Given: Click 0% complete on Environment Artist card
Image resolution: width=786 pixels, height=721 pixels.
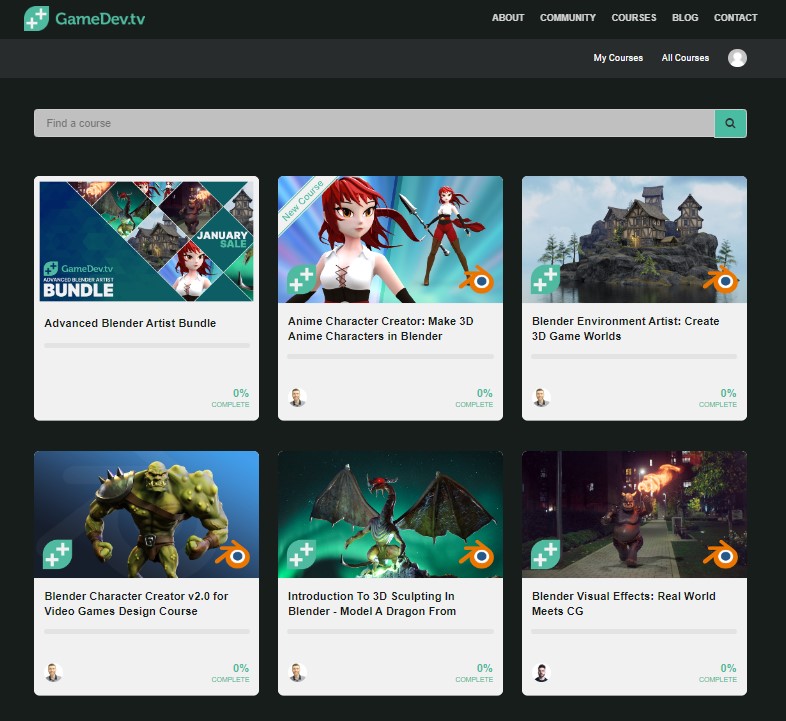Looking at the screenshot, I should 718,398.
